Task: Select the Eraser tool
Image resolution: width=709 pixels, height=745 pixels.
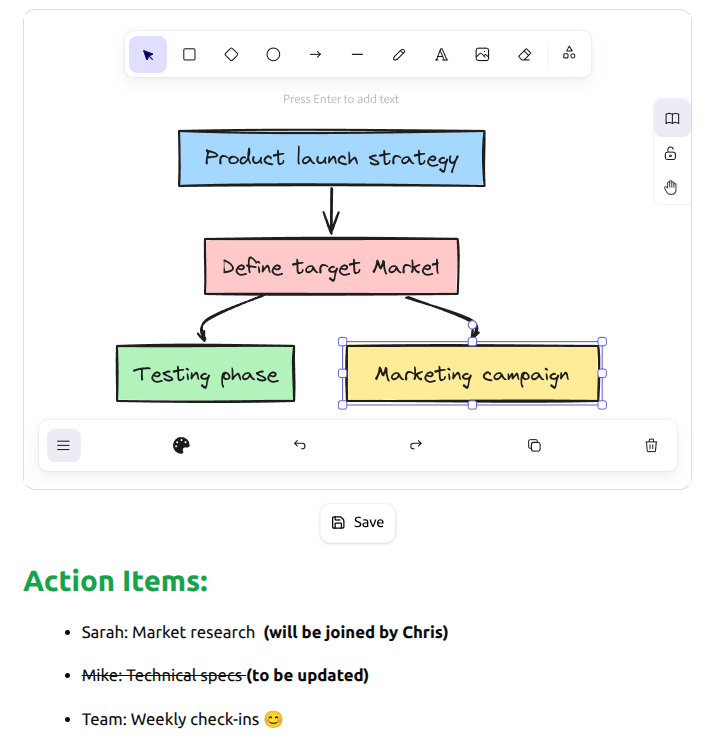Action: click(525, 55)
